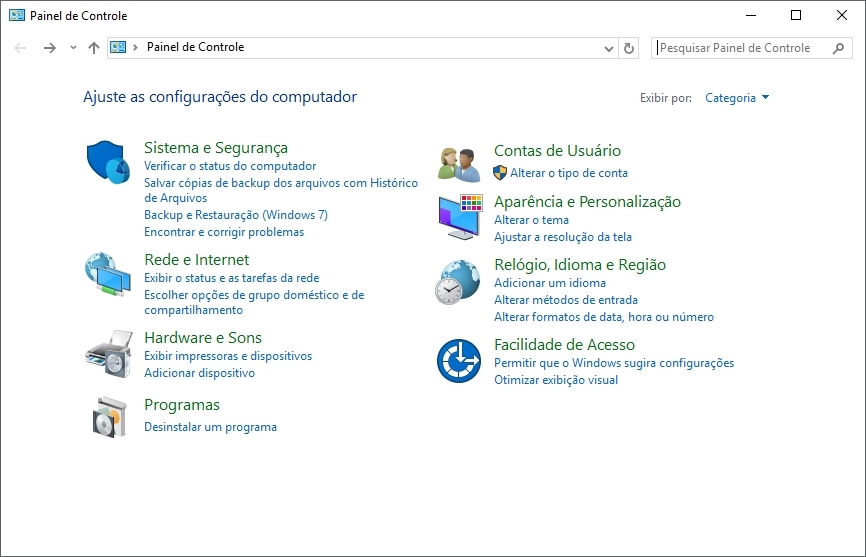This screenshot has height=557, width=866.
Task: Click Exibir o status e as tarefas da rede
Action: click(232, 278)
